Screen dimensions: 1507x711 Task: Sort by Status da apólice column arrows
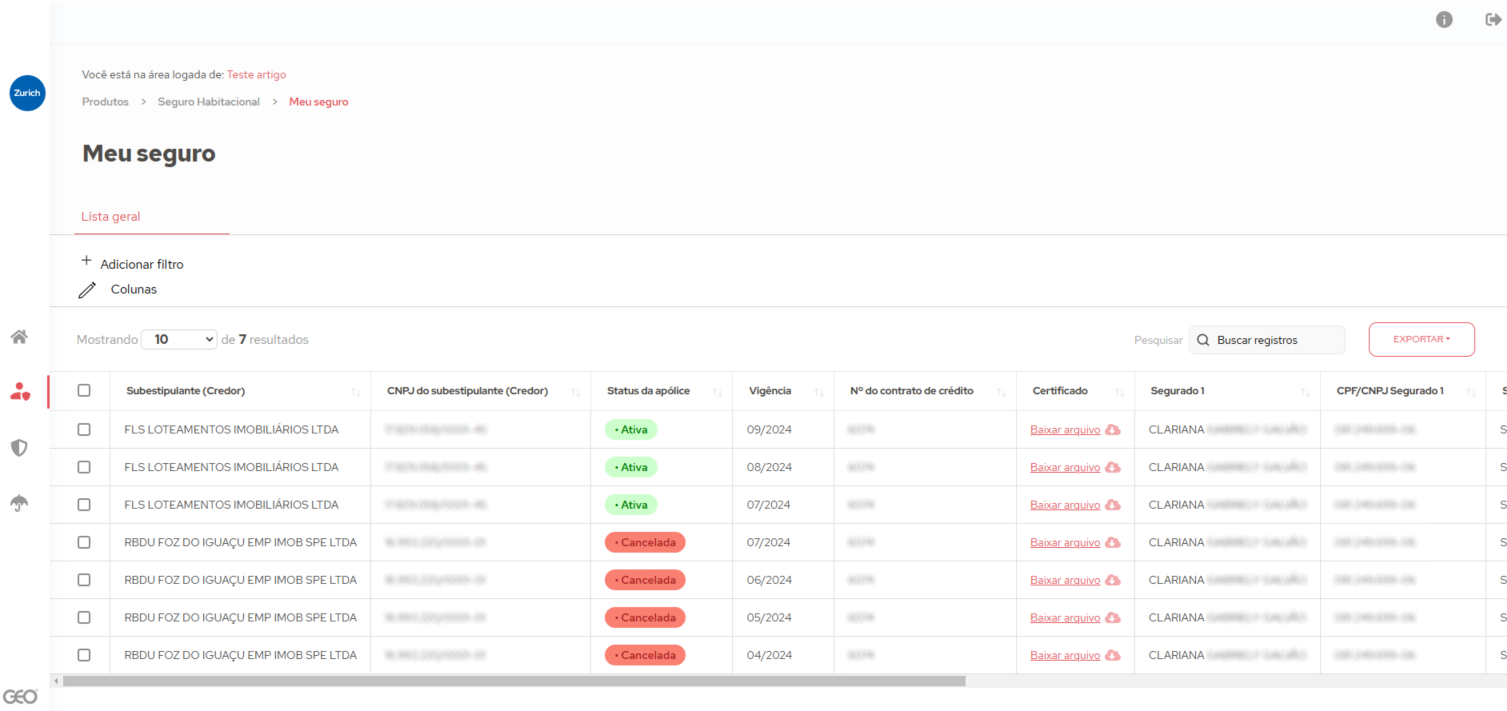717,392
